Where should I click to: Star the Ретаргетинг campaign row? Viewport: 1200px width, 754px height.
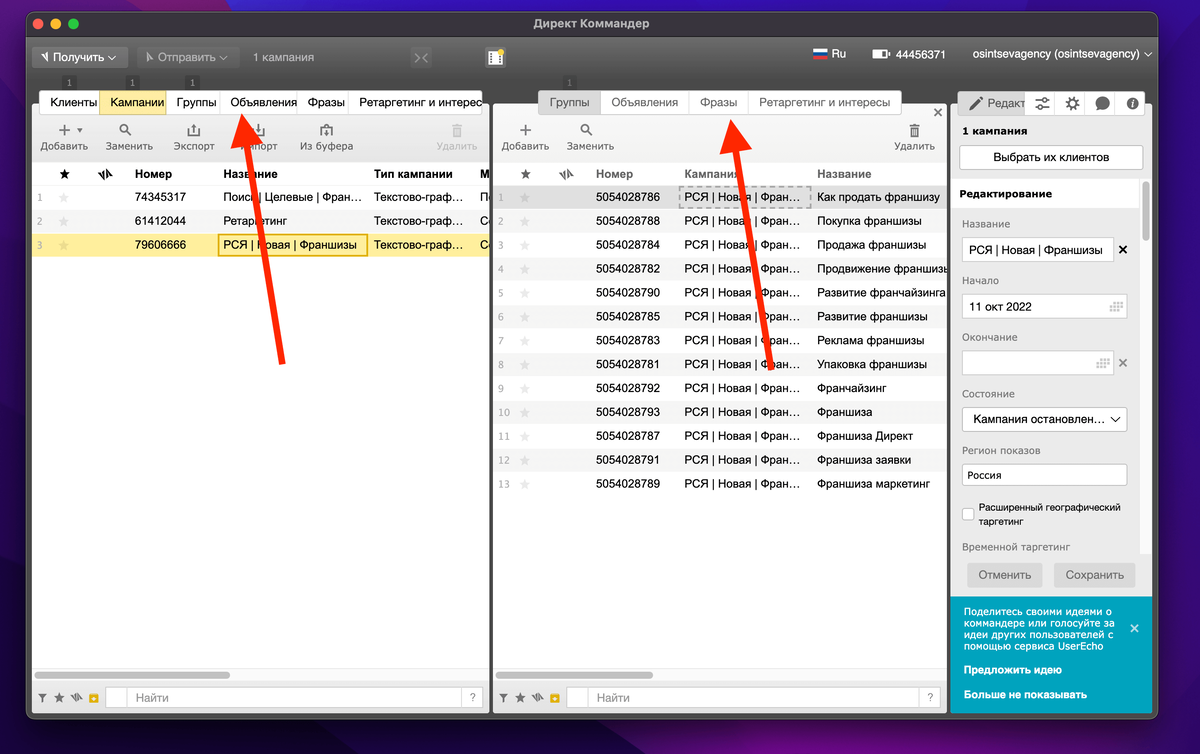pos(64,221)
